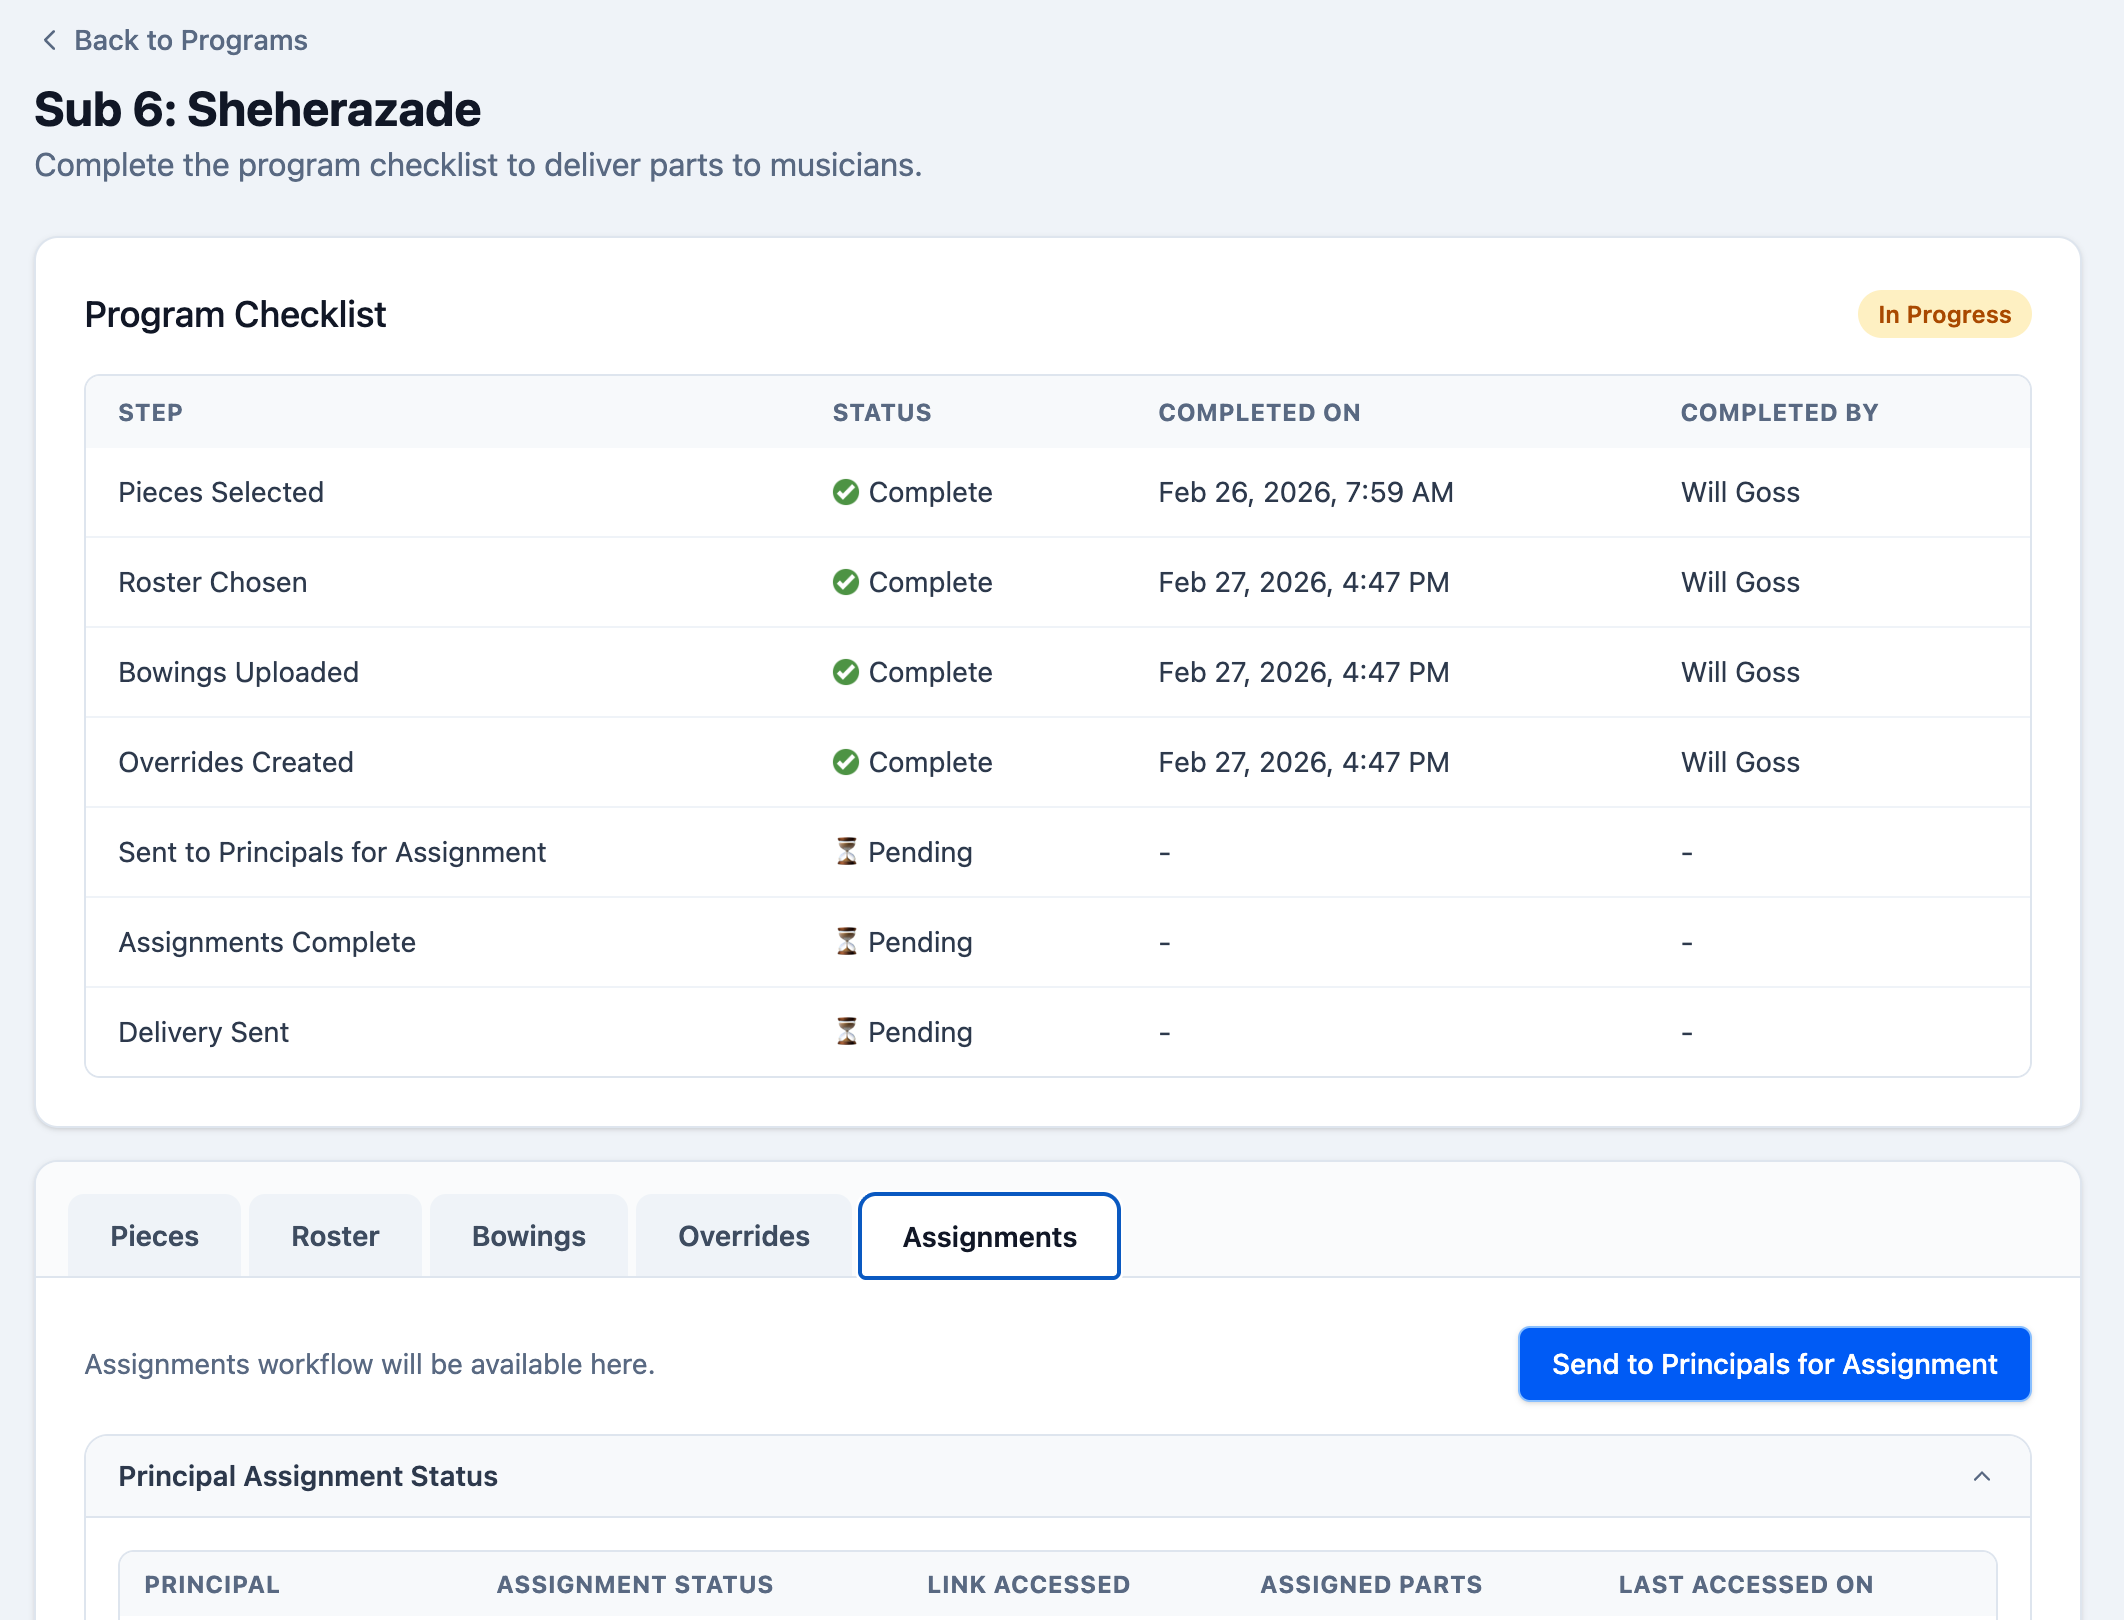Click the hourglass icon for Sent to Principals

coord(846,852)
